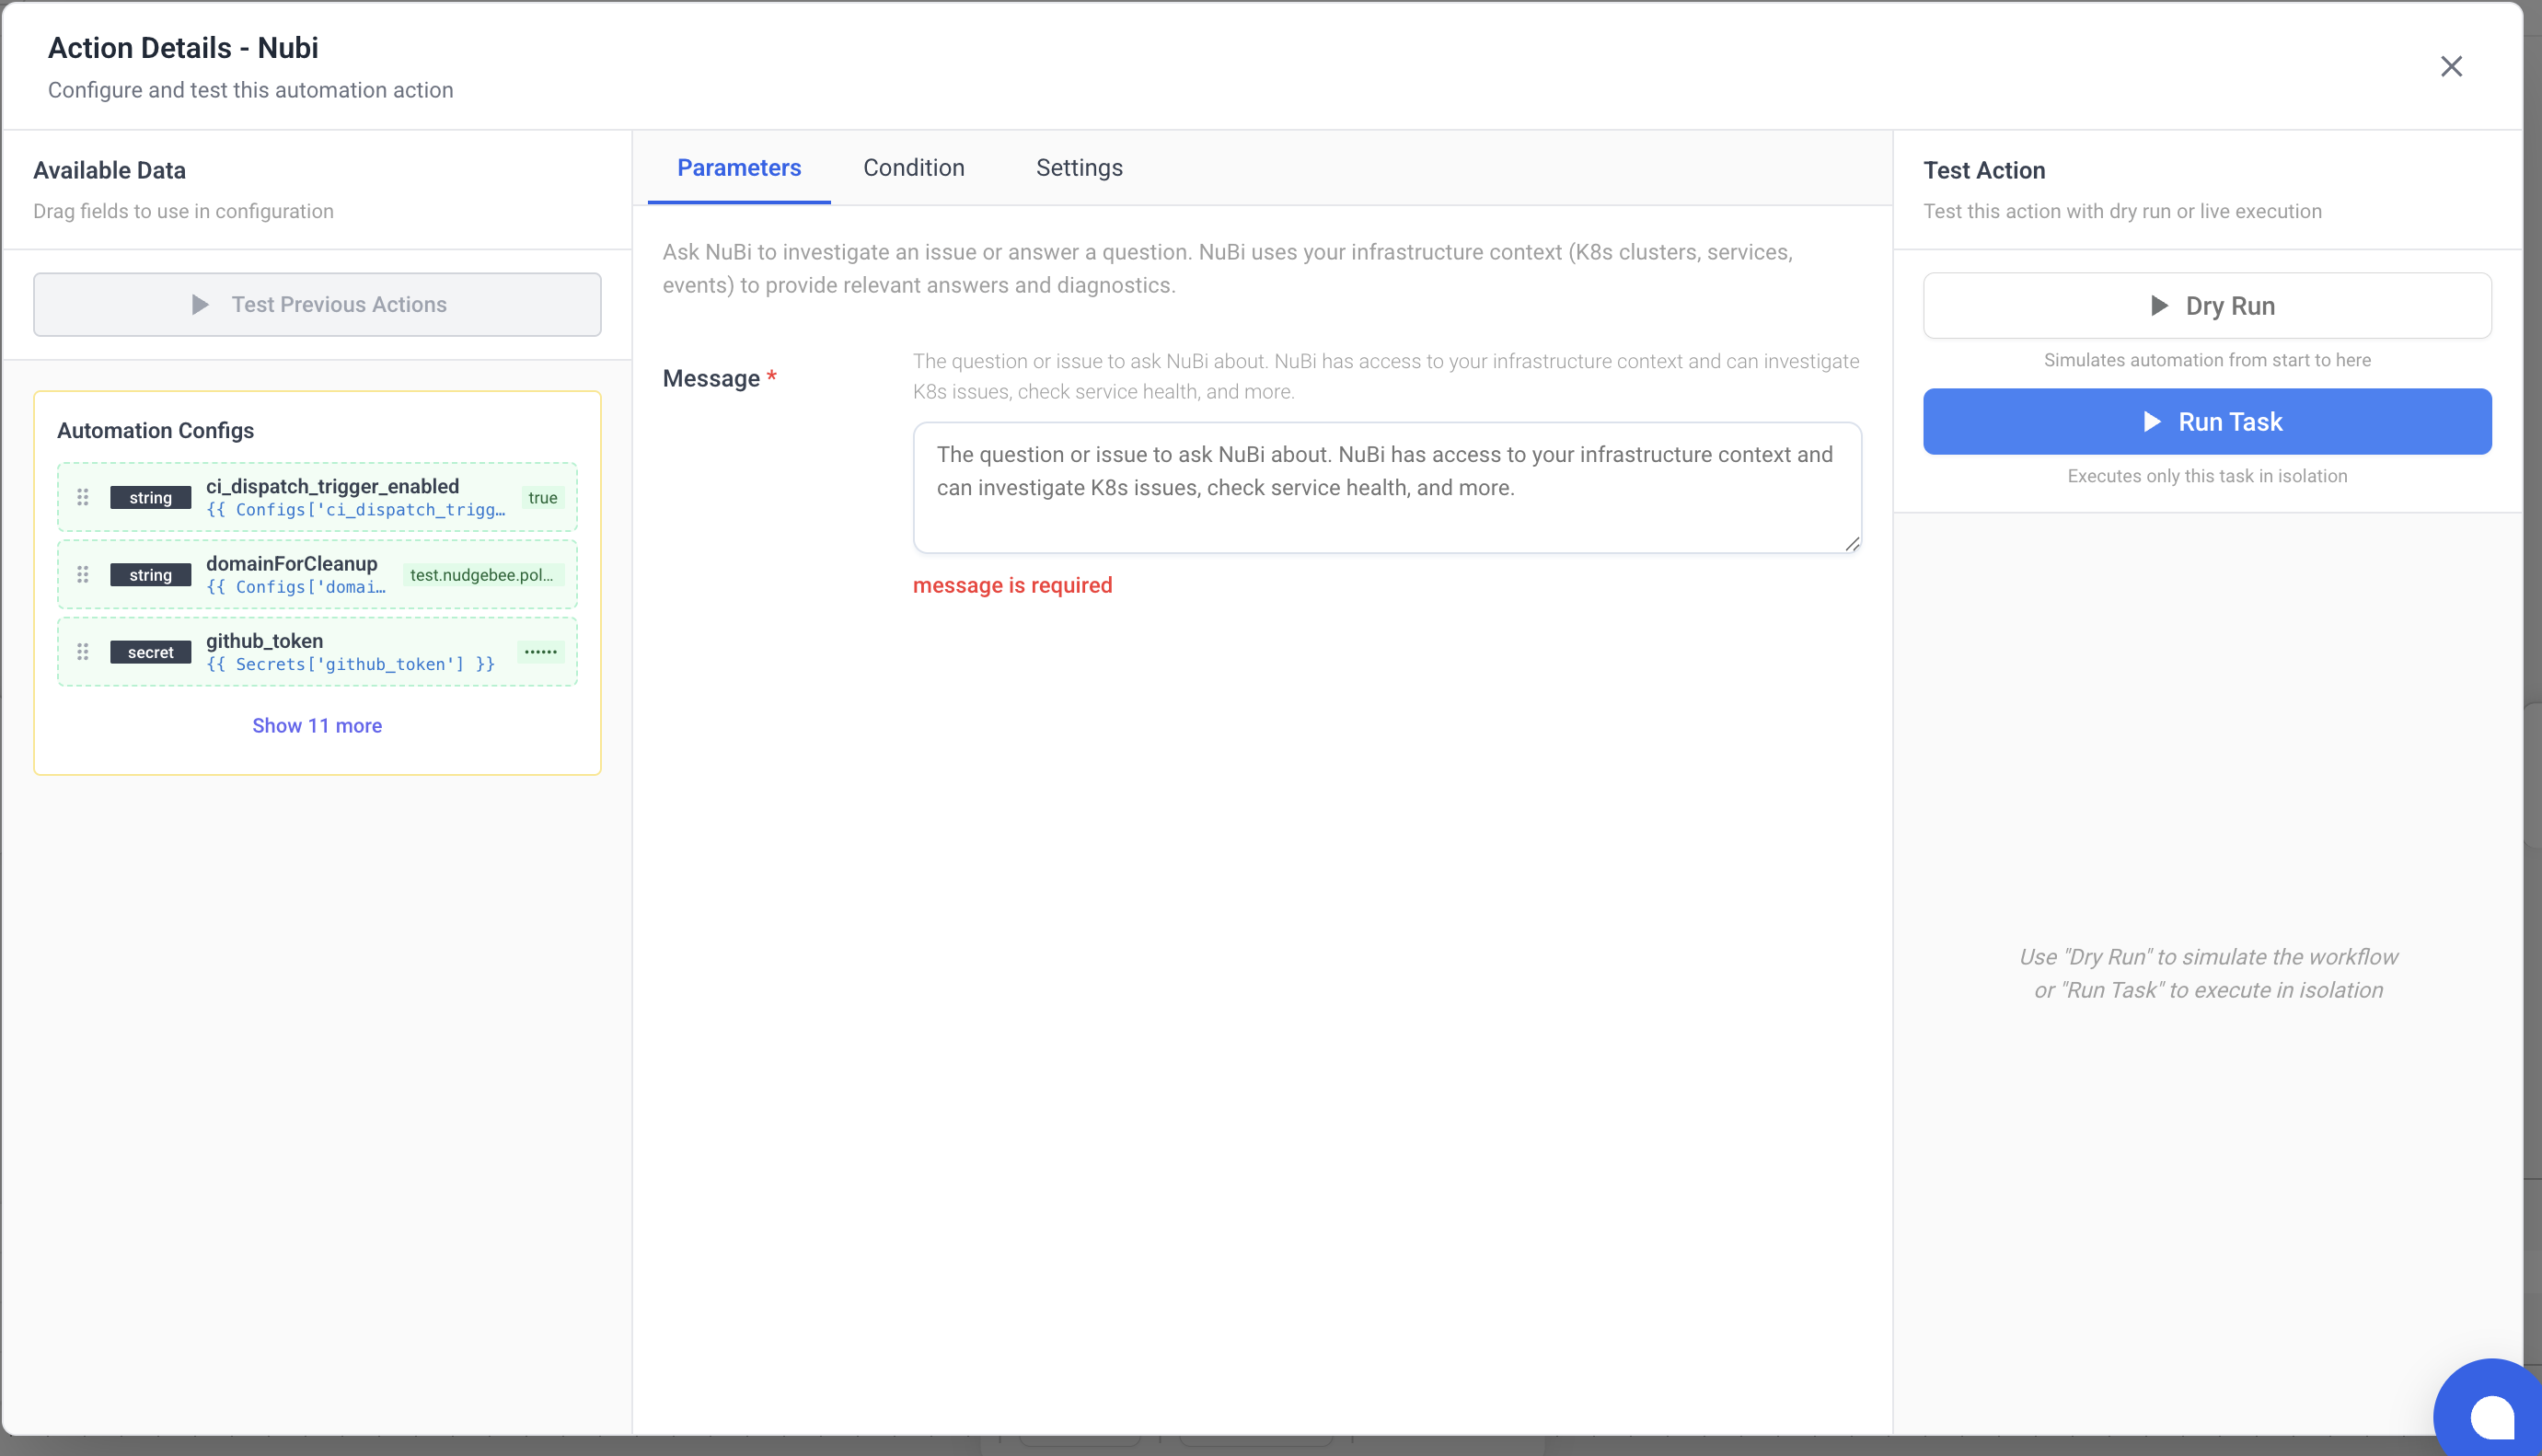Viewport: 2542px width, 1456px height.
Task: Click 'Drag fields to use in configuration' text
Action: coord(183,211)
